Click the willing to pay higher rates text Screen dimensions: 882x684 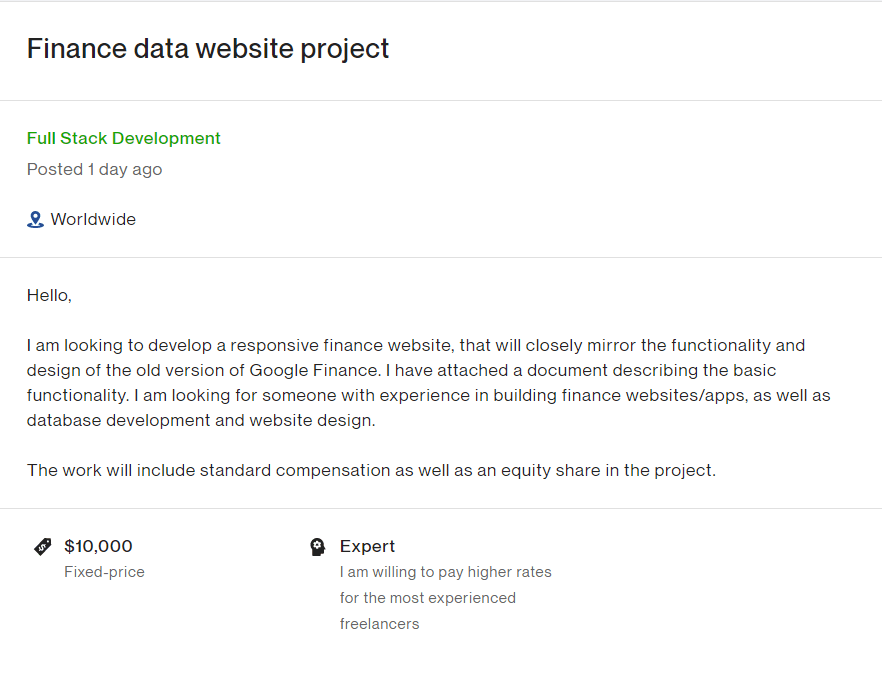pyautogui.click(x=446, y=572)
